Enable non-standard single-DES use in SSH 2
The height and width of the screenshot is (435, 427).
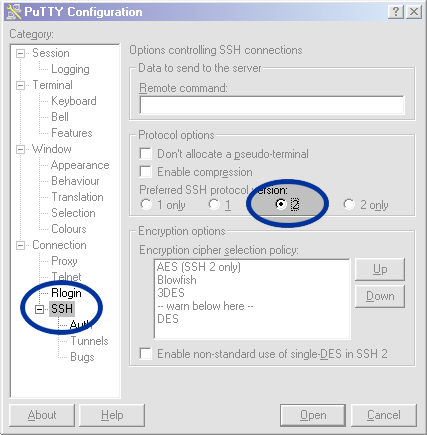point(146,354)
